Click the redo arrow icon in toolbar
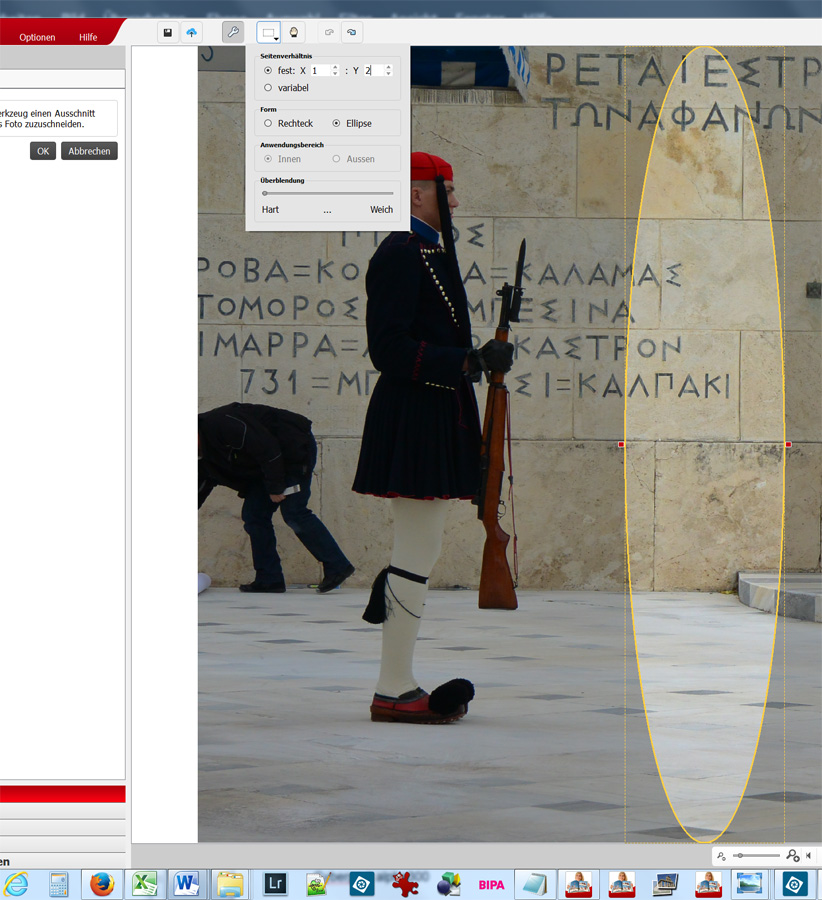The image size is (822, 900). tap(351, 33)
